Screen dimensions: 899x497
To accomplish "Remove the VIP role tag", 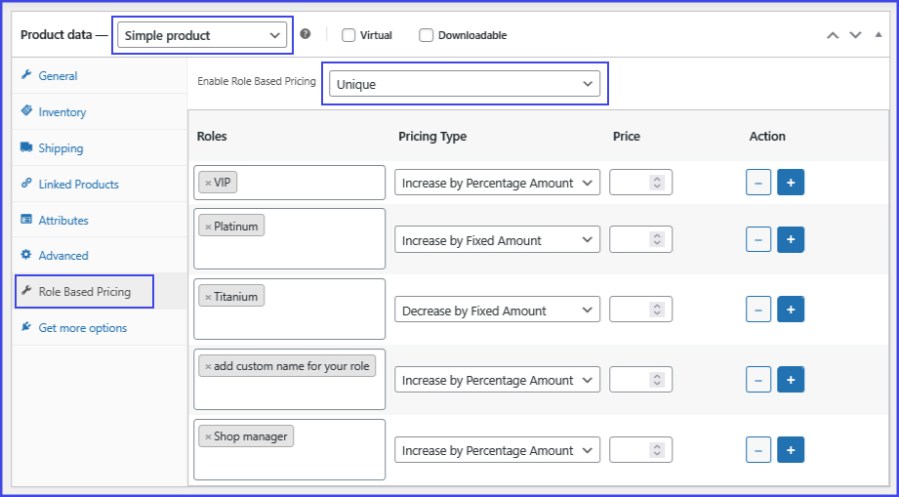I will [x=208, y=183].
